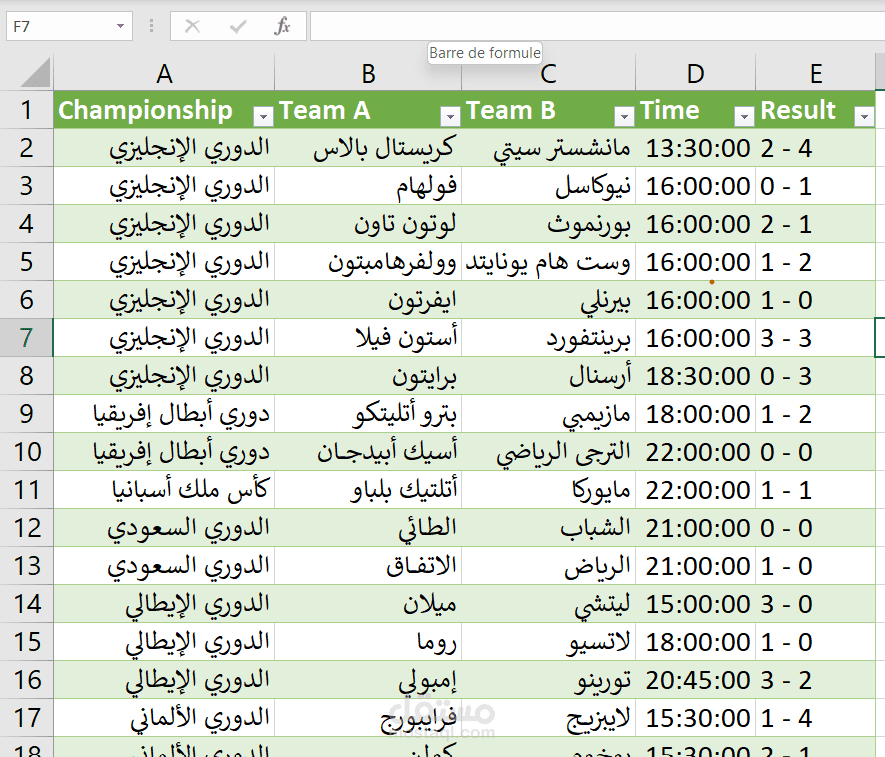The height and width of the screenshot is (757, 885).
Task: Select cell لوتون تاون in row 4
Action: [368, 224]
